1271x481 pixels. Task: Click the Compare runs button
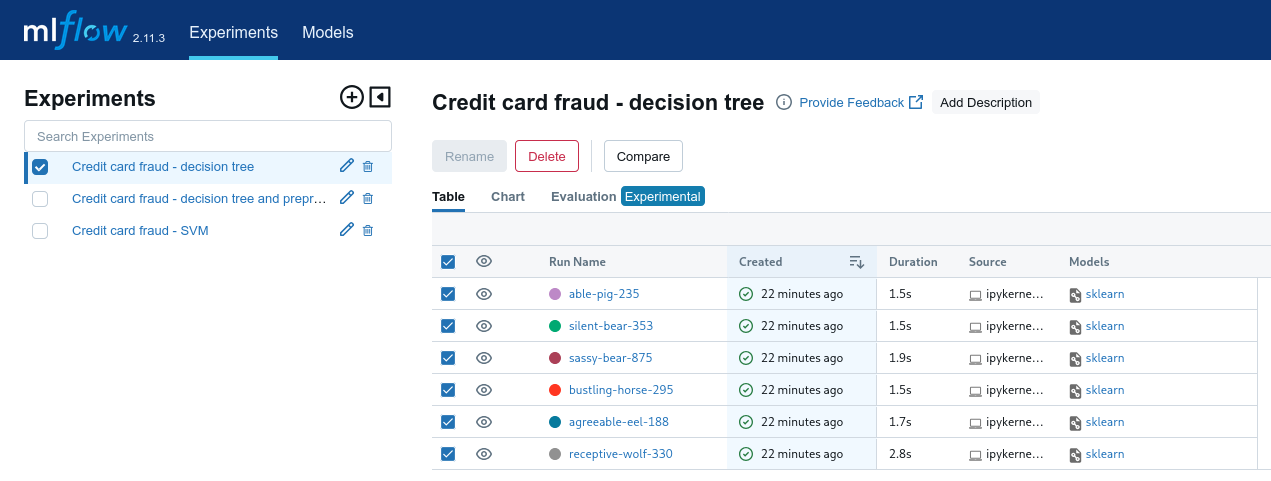click(643, 156)
